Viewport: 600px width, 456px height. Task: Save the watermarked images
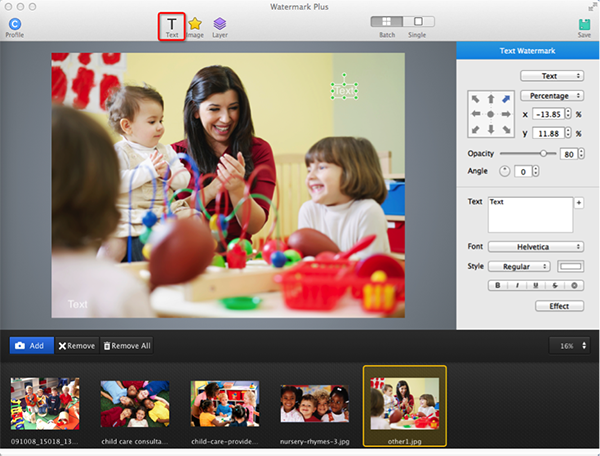(x=583, y=24)
